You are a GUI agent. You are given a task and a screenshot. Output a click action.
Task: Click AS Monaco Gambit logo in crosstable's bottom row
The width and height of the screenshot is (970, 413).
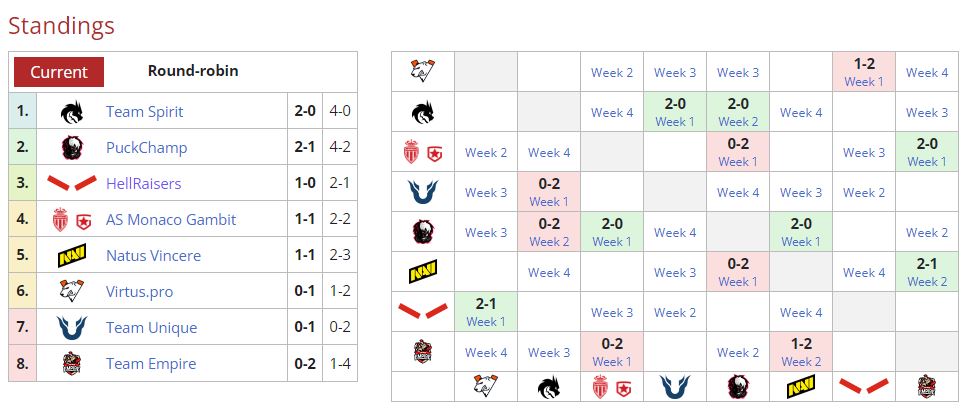(612, 387)
